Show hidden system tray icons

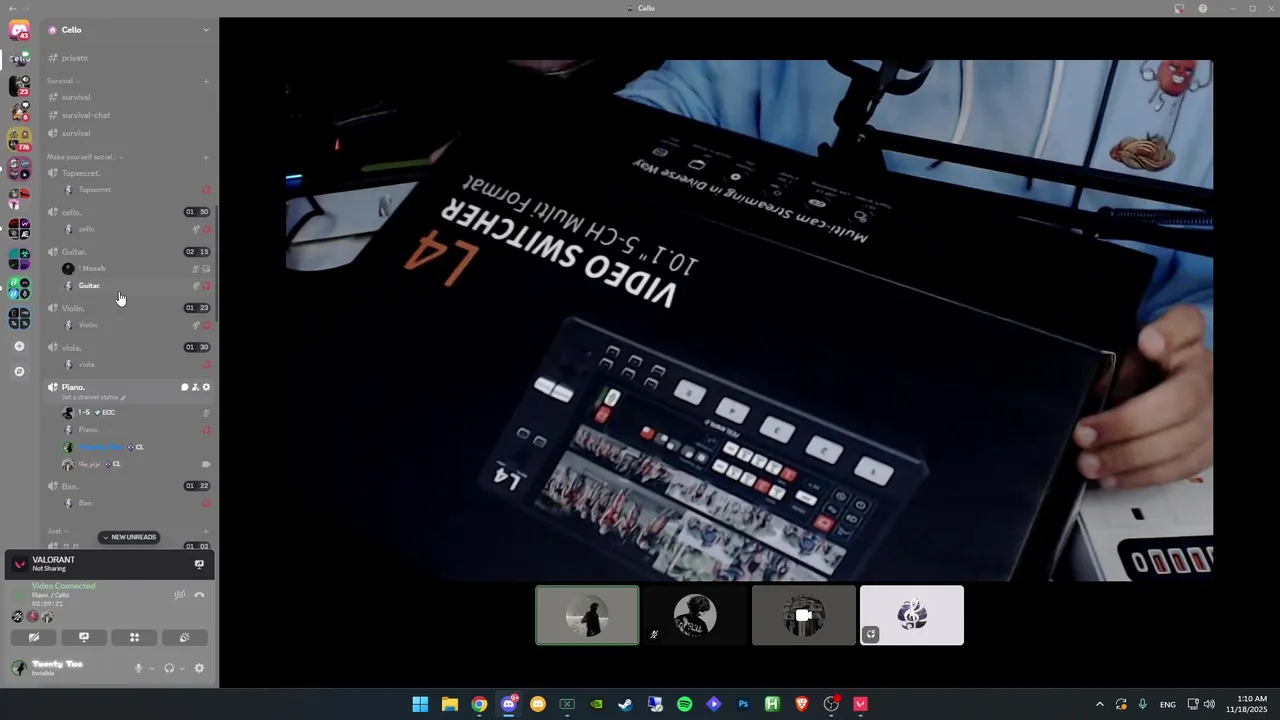click(x=1099, y=704)
